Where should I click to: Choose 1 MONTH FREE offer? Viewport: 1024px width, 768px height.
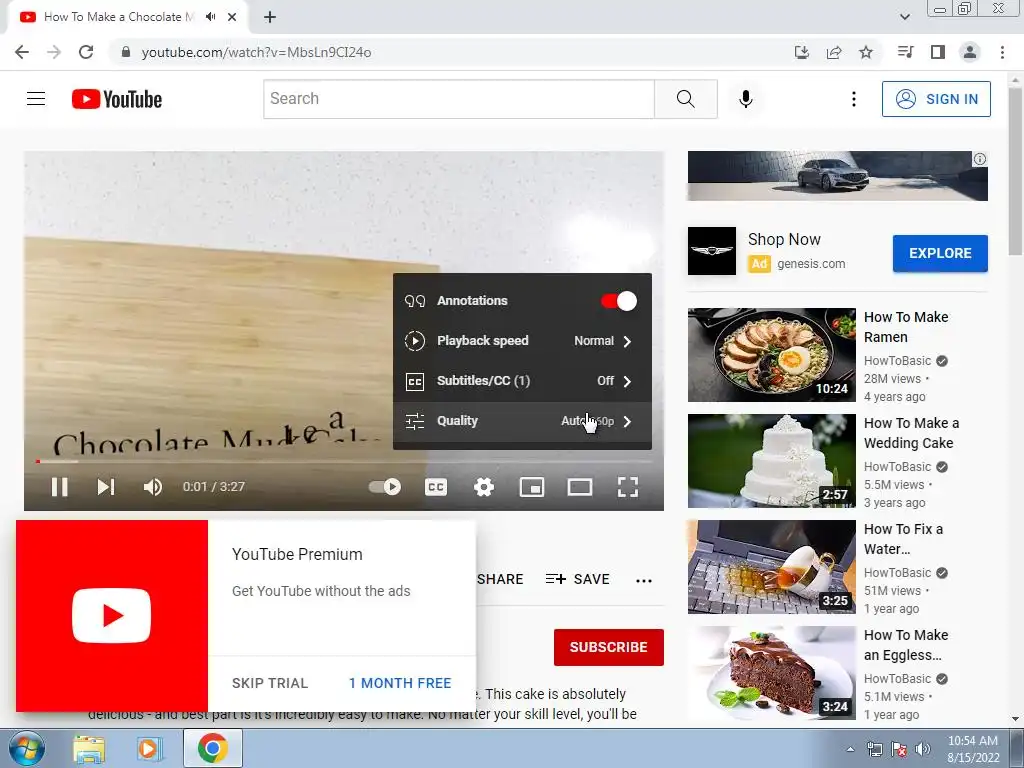pos(400,683)
